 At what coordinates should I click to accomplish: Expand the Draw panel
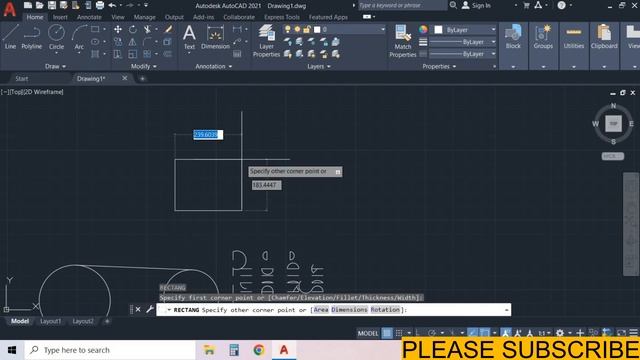click(55, 66)
